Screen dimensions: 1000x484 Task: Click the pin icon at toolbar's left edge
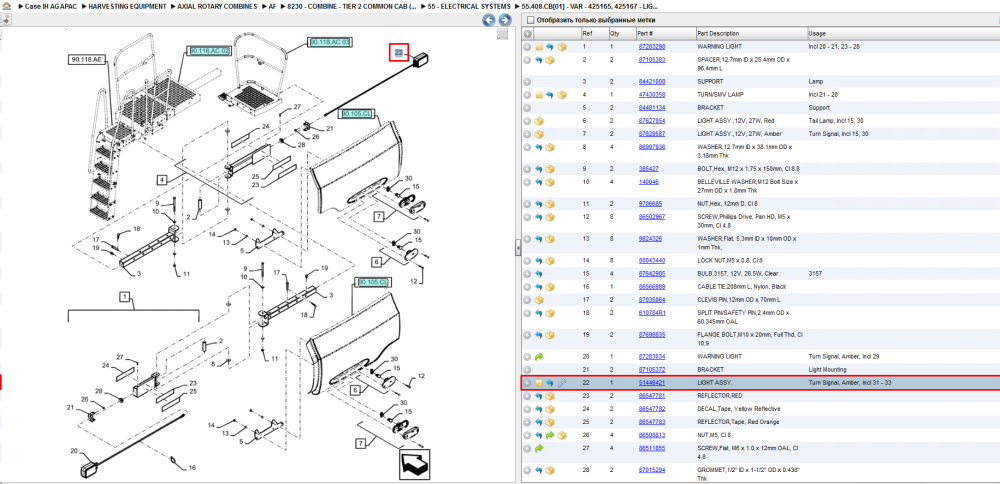(6, 20)
